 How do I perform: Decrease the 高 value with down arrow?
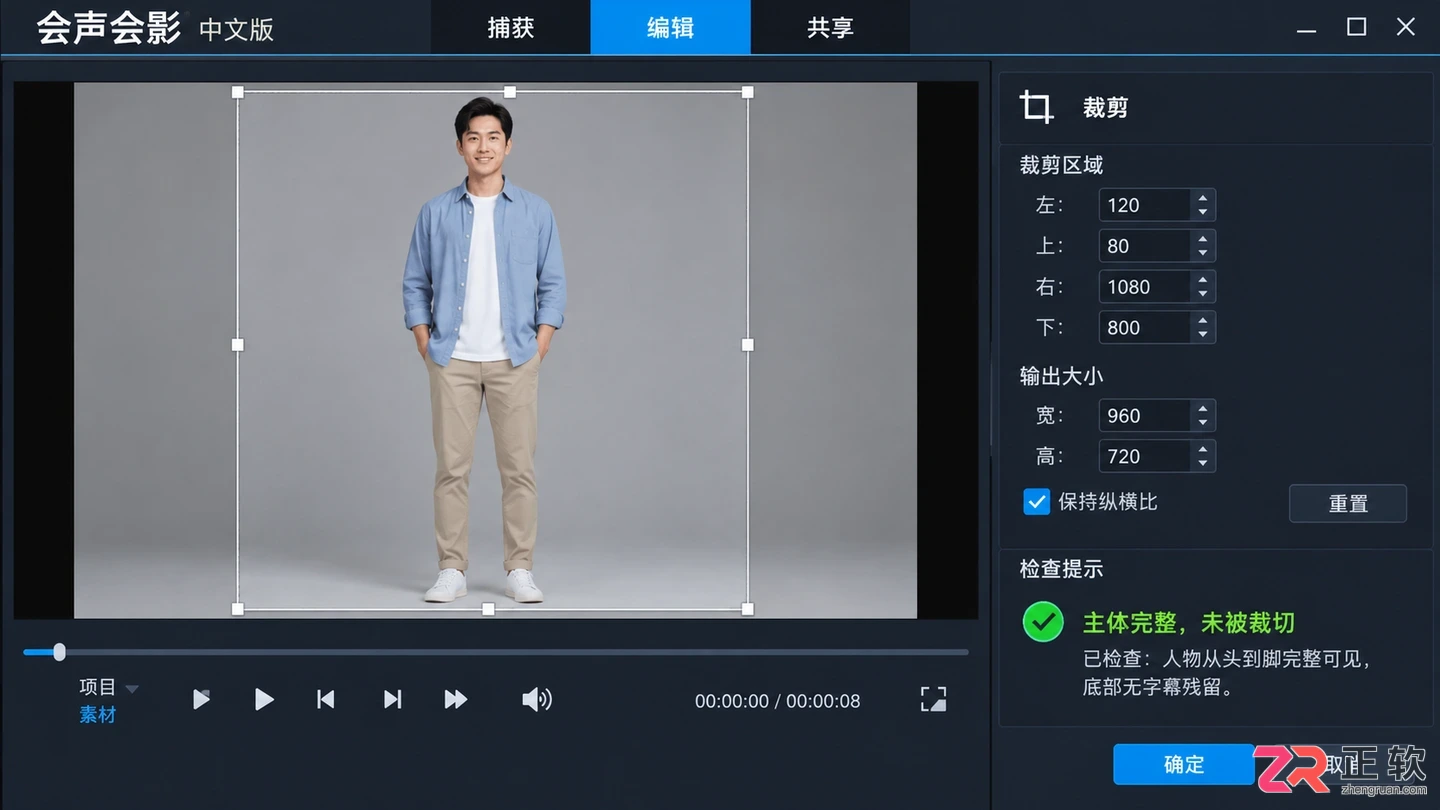1203,464
